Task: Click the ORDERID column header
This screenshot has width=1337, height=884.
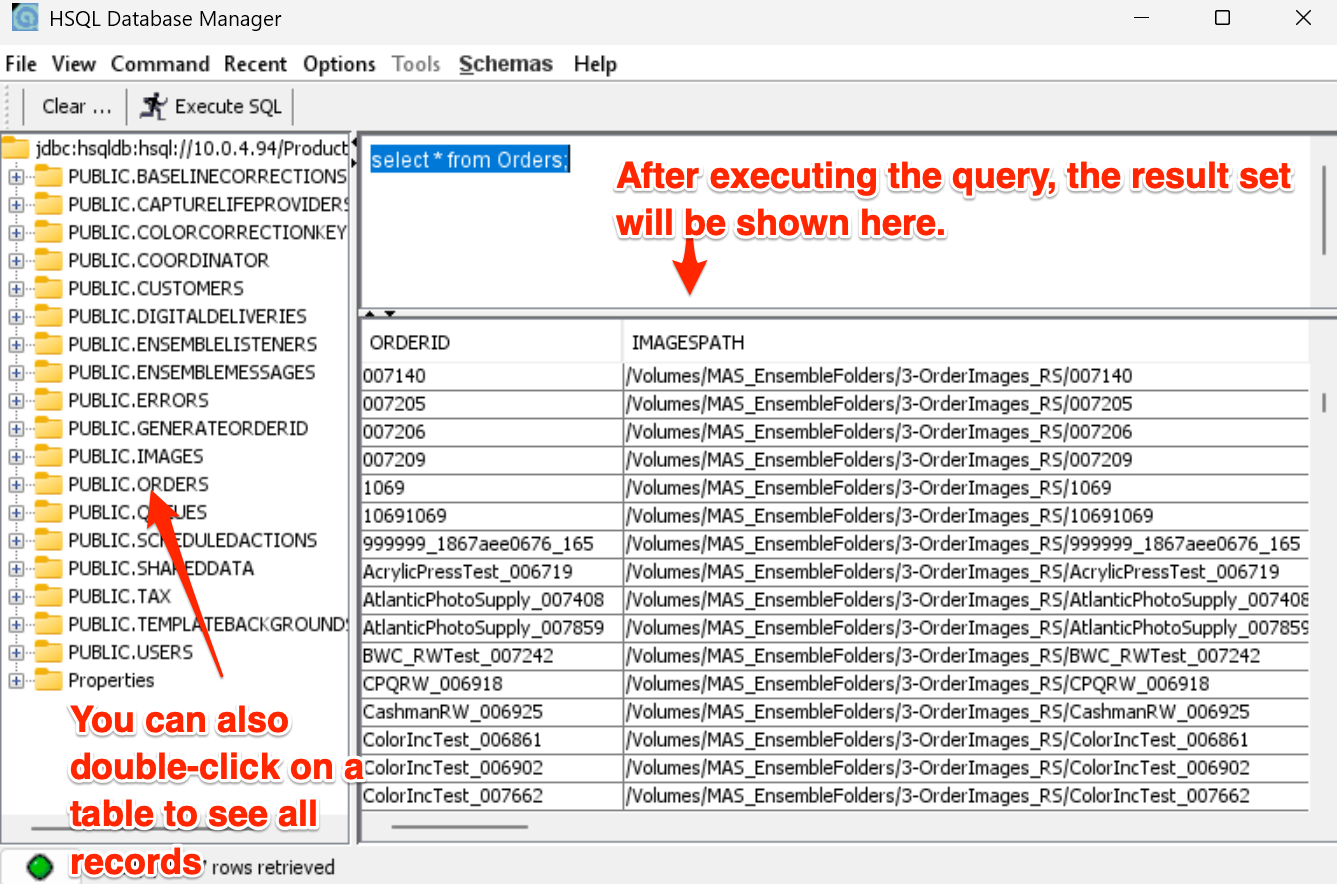Action: (x=410, y=343)
